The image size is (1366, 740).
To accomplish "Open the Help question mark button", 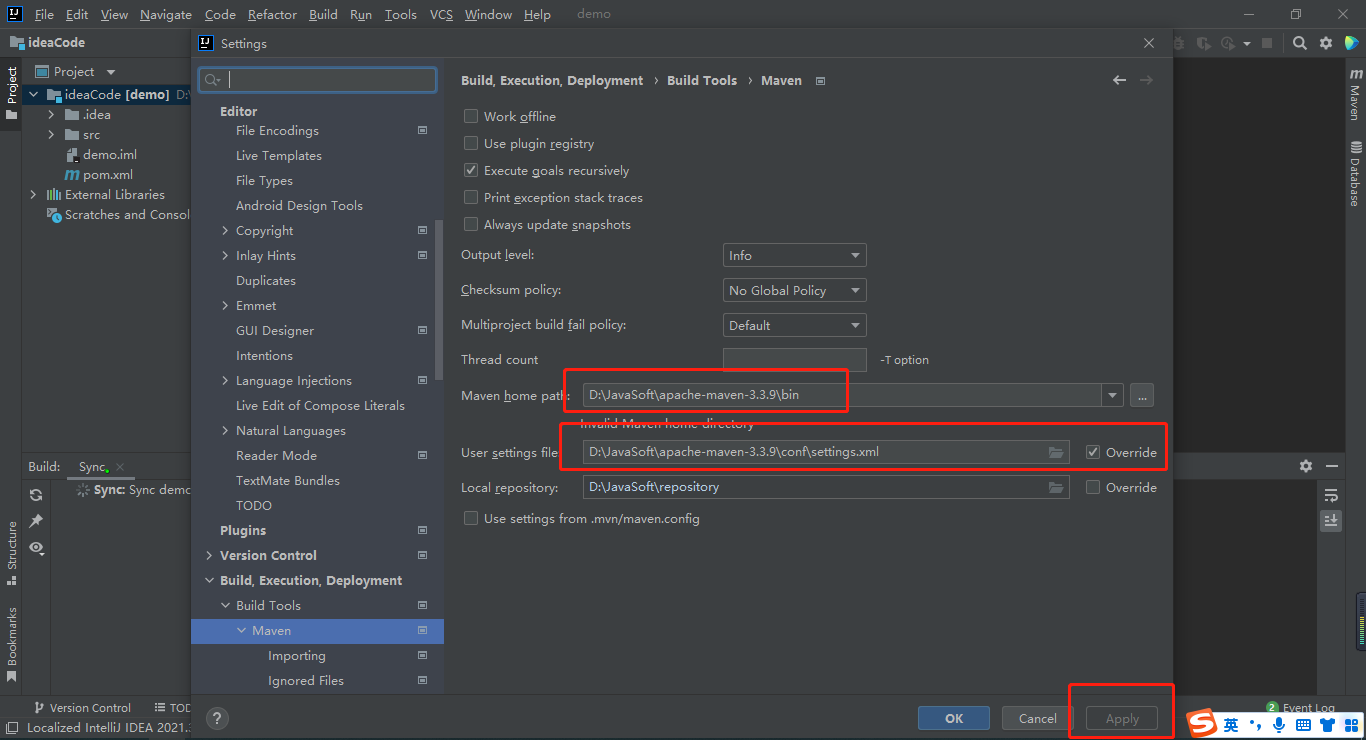I will (x=217, y=718).
